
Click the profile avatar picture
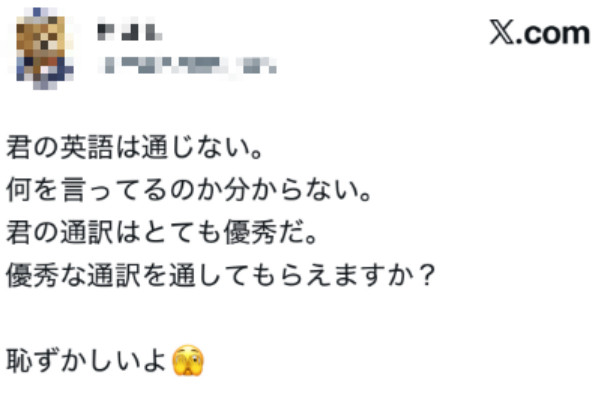click(40, 45)
